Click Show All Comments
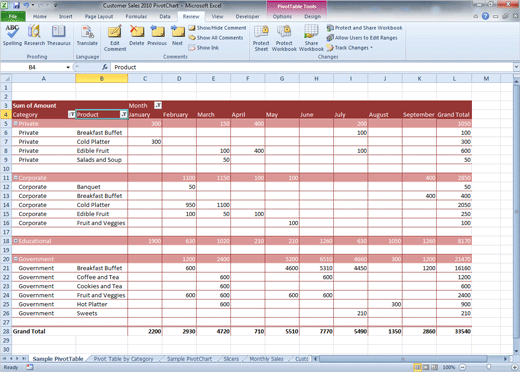The width and height of the screenshot is (520, 372). coord(216,38)
